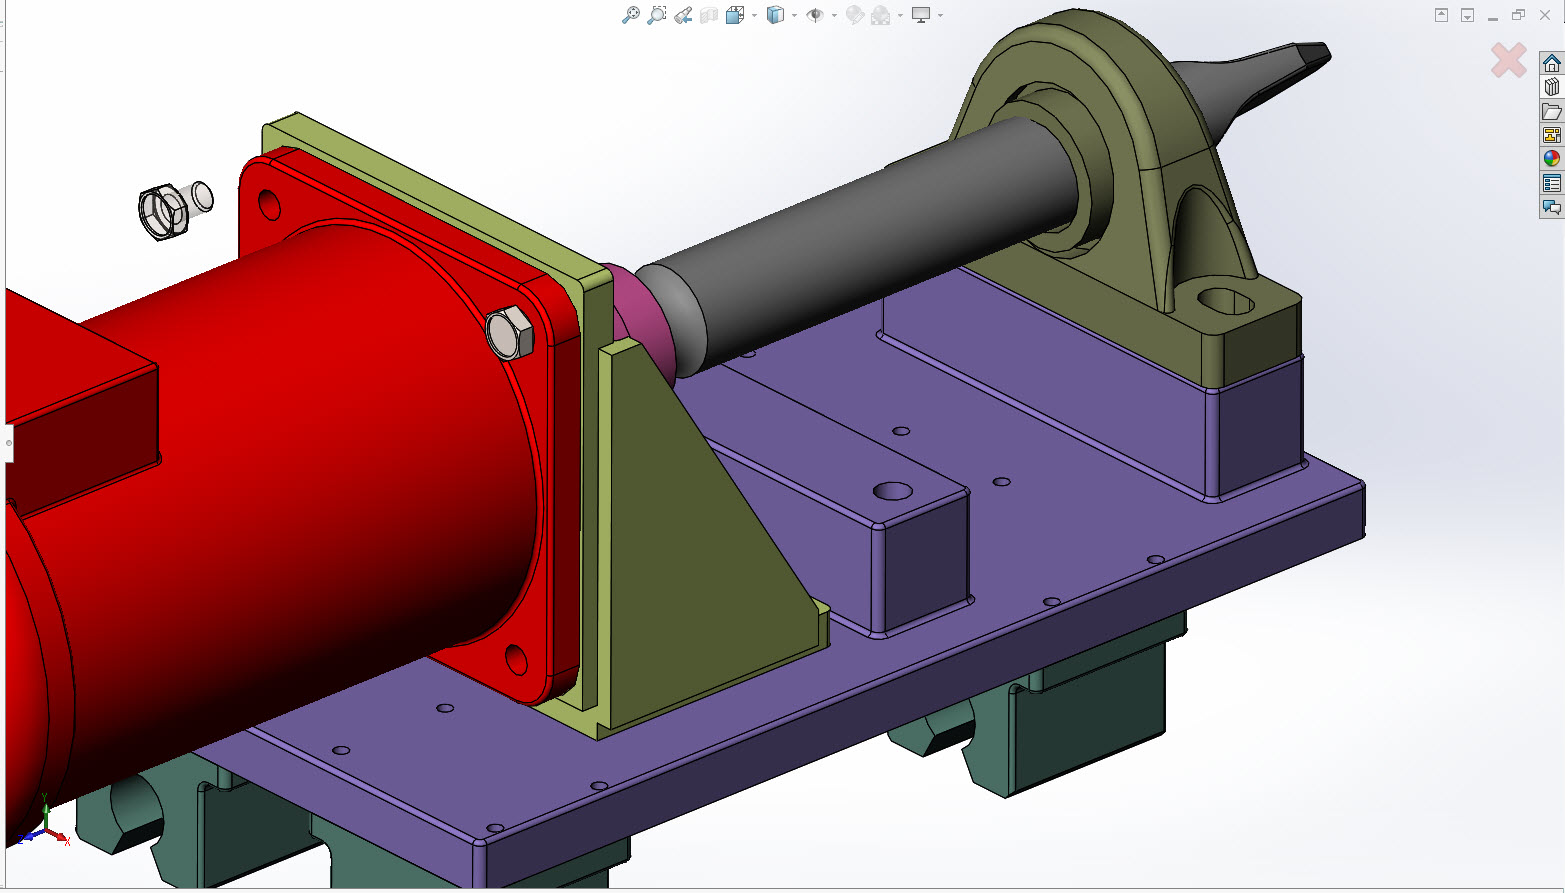Image resolution: width=1565 pixels, height=893 pixels.
Task: Expand the Display Style dropdown arrow
Action: click(794, 15)
